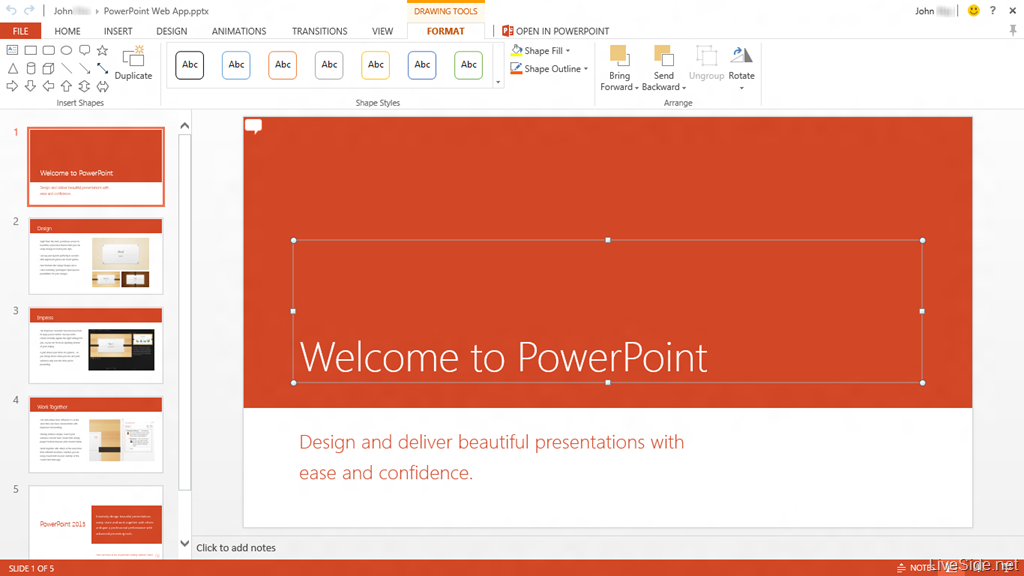Choose the up-down block arrow
The height and width of the screenshot is (576, 1024).
[84, 86]
